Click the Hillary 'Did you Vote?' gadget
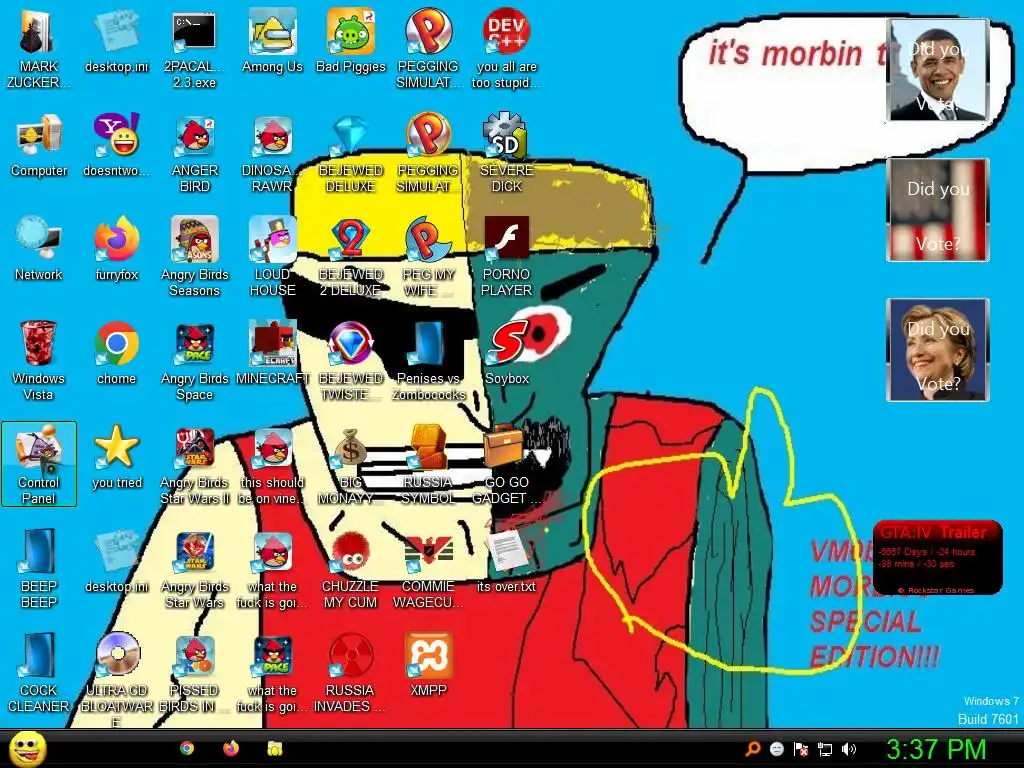The image size is (1024, 768). pyautogui.click(x=938, y=350)
